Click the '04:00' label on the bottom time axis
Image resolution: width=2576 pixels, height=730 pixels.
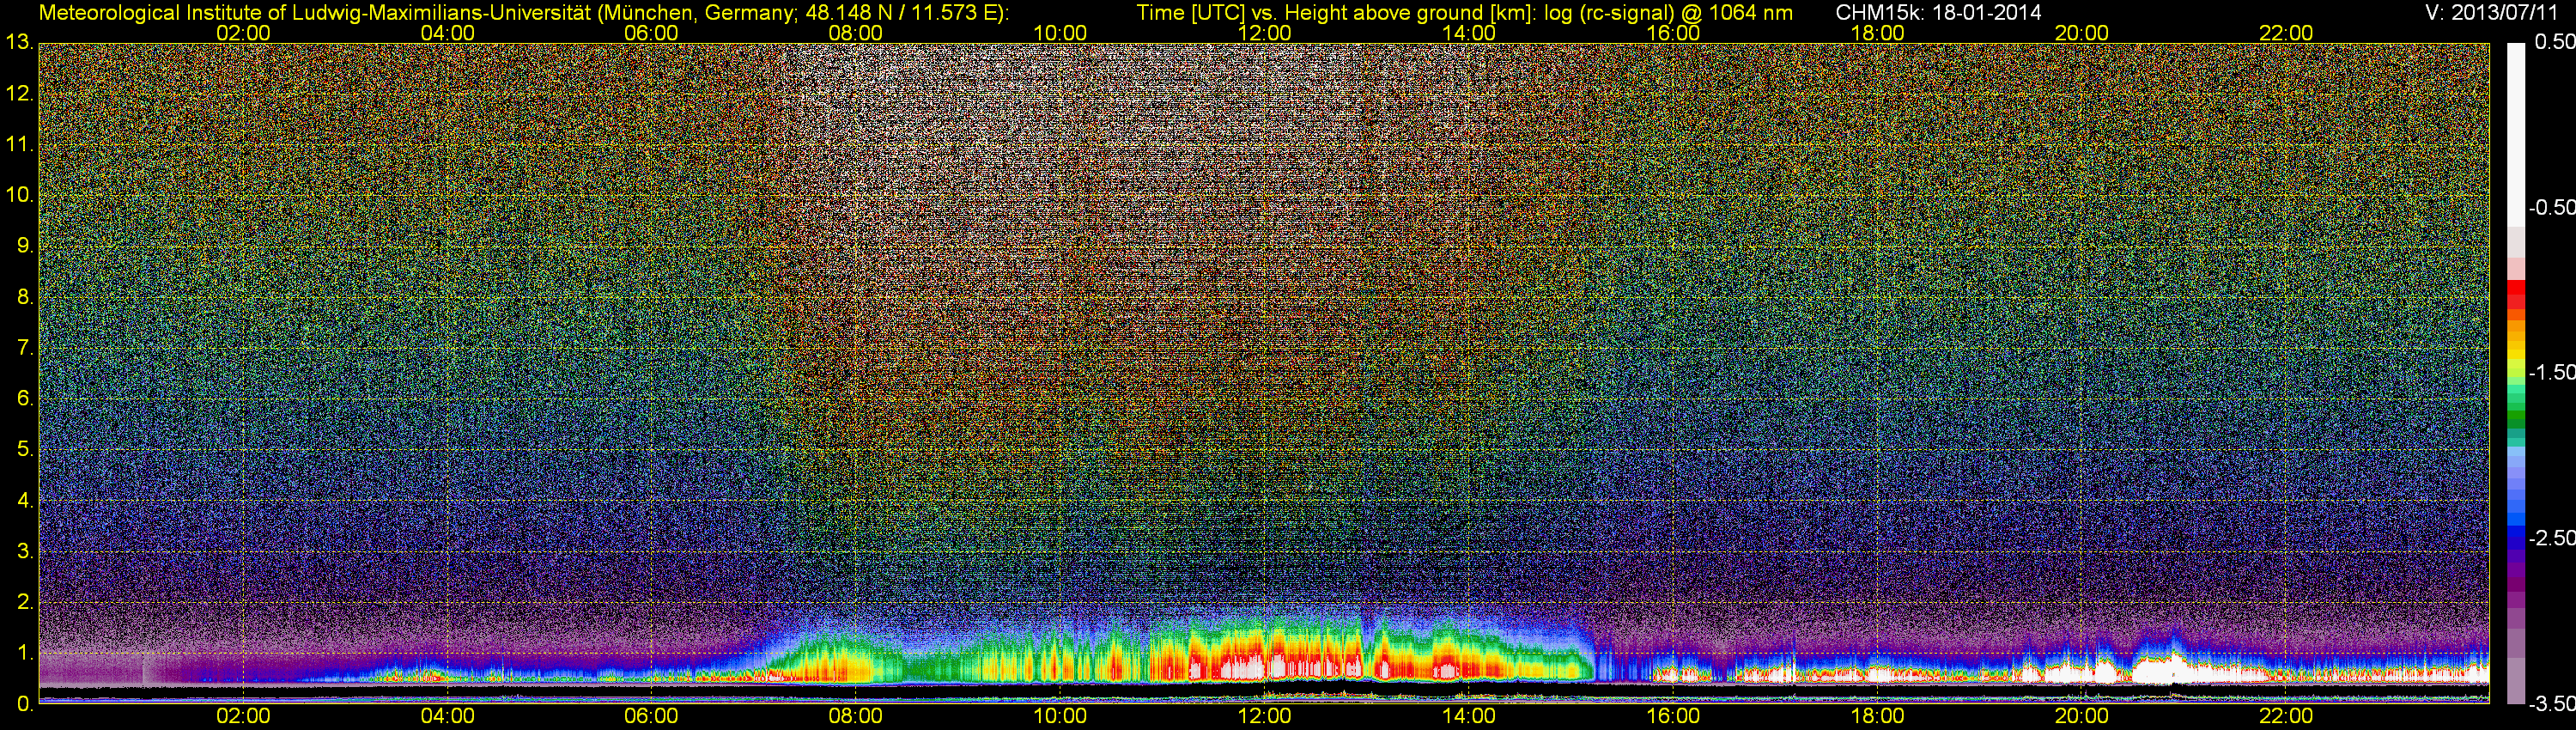click(447, 716)
